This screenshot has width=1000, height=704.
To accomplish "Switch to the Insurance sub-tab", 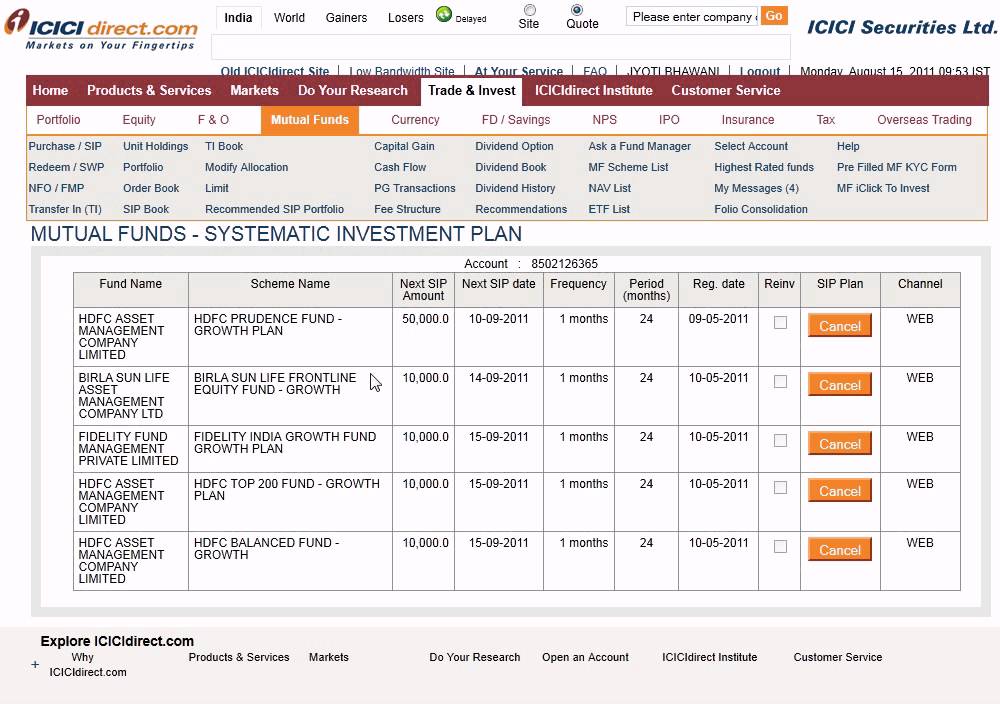I will click(748, 120).
